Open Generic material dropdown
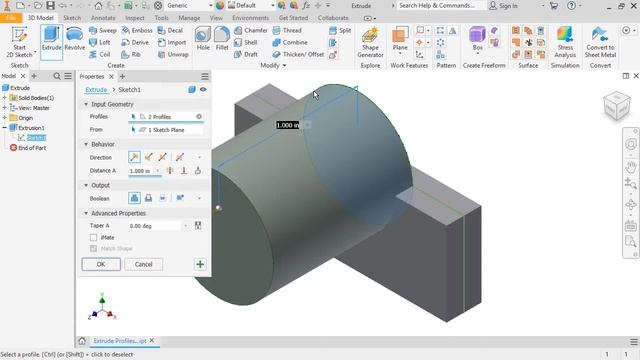 click(211, 6)
